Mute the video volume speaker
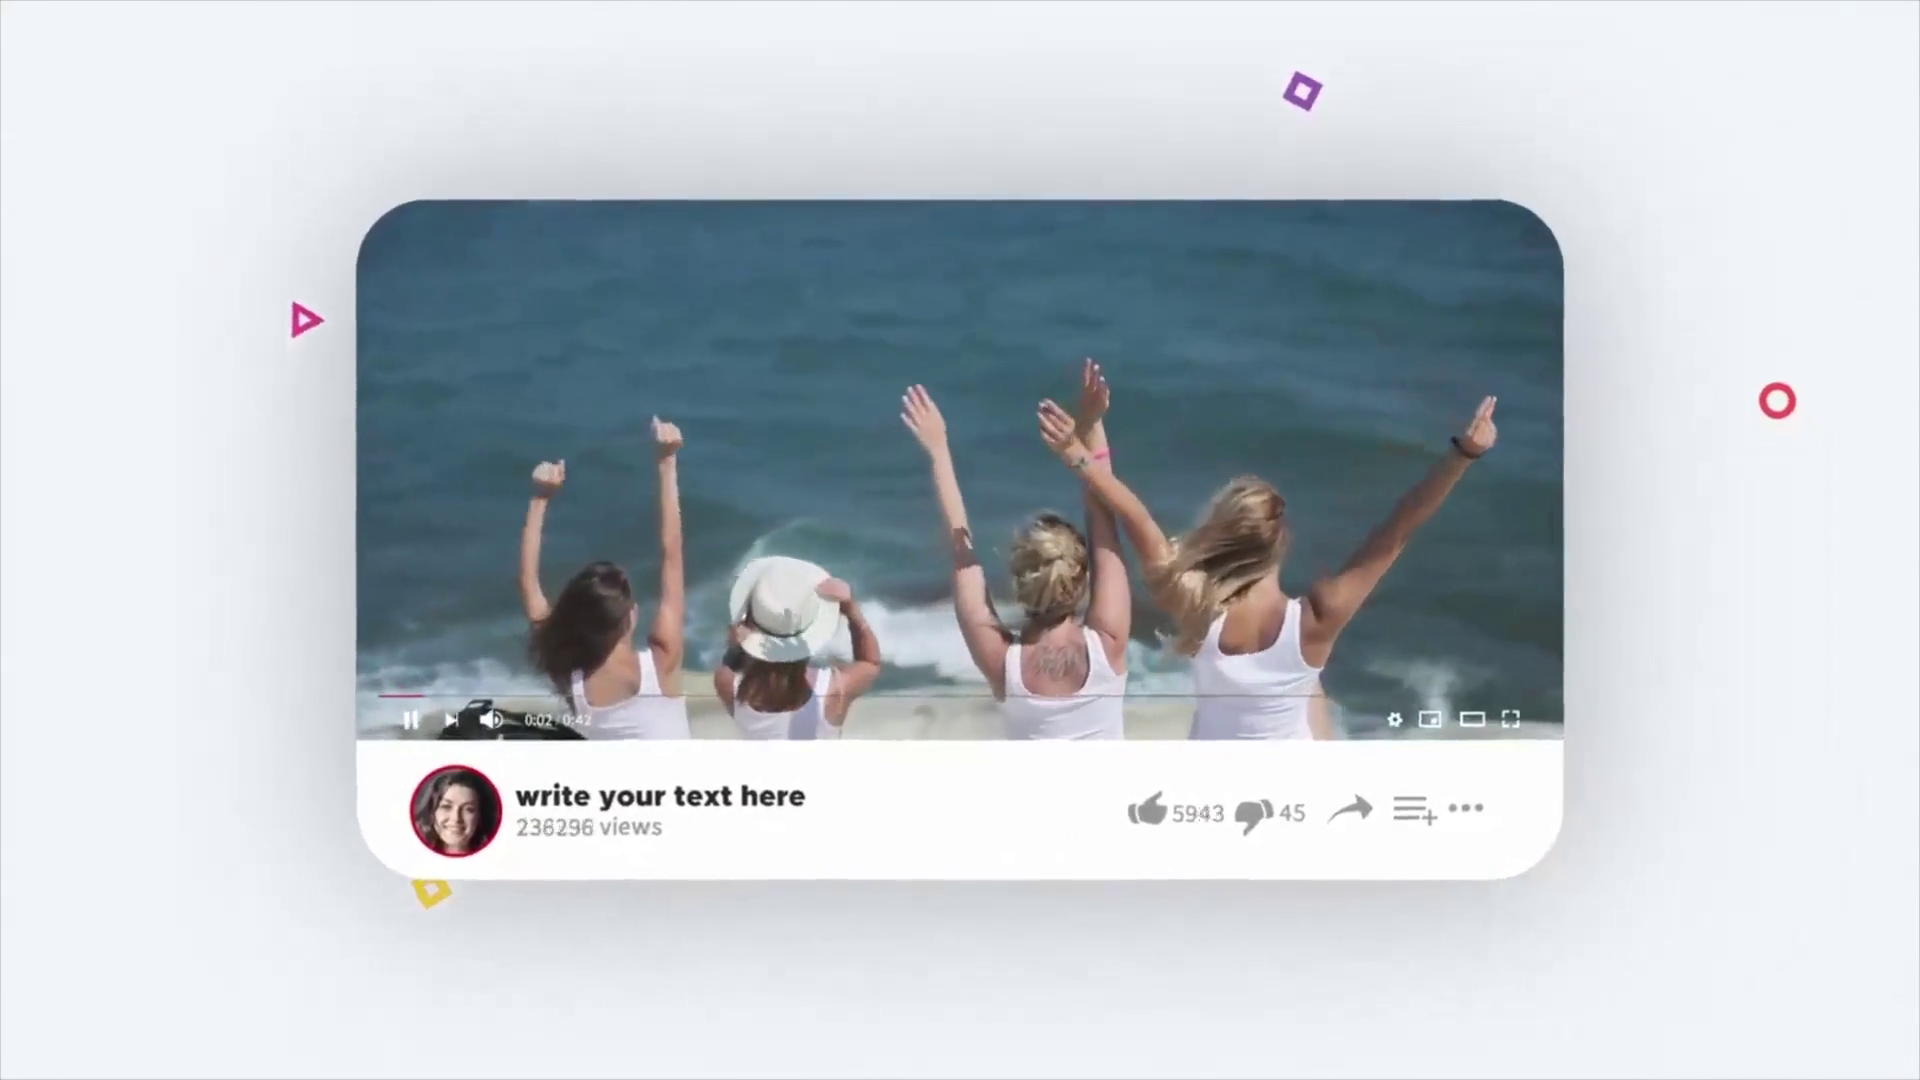 click(x=490, y=720)
